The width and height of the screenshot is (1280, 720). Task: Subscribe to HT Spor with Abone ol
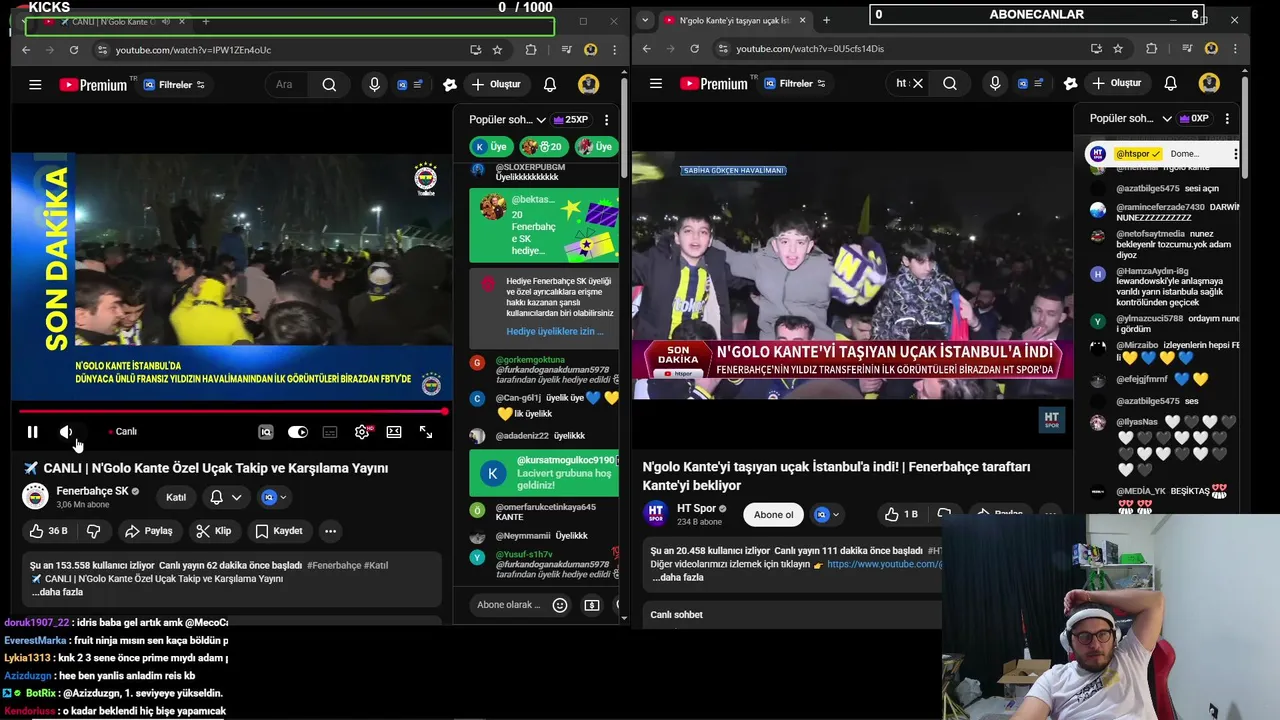click(x=773, y=515)
